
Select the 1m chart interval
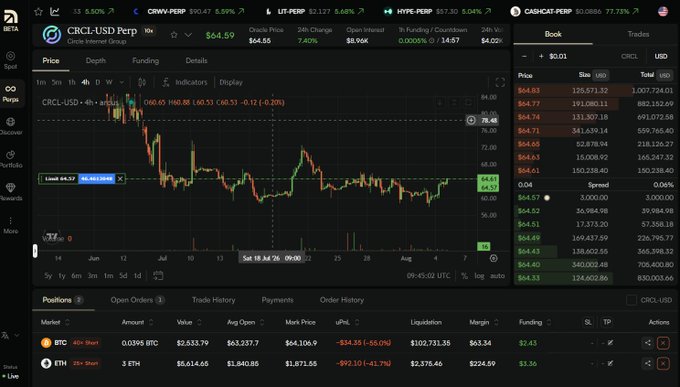pos(41,82)
